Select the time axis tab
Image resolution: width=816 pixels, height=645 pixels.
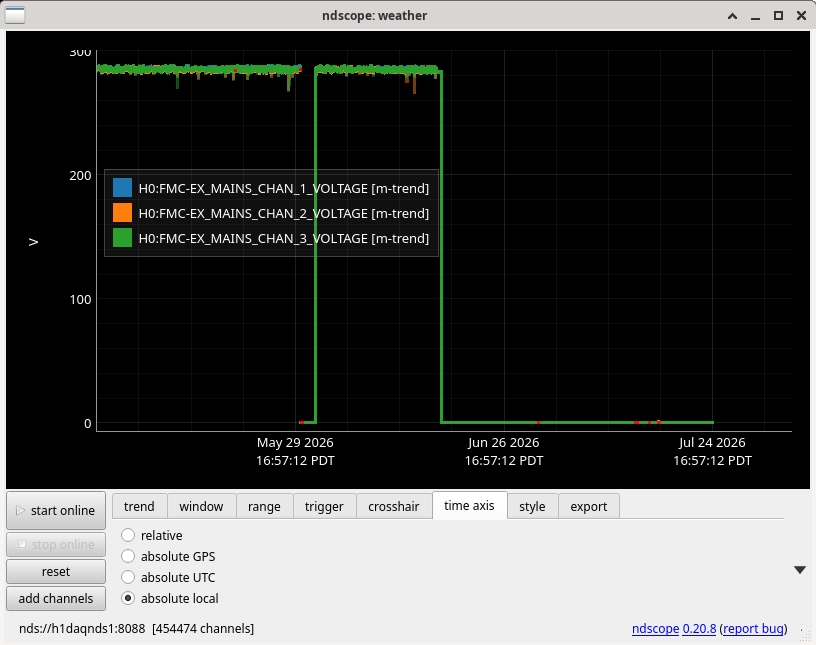469,505
